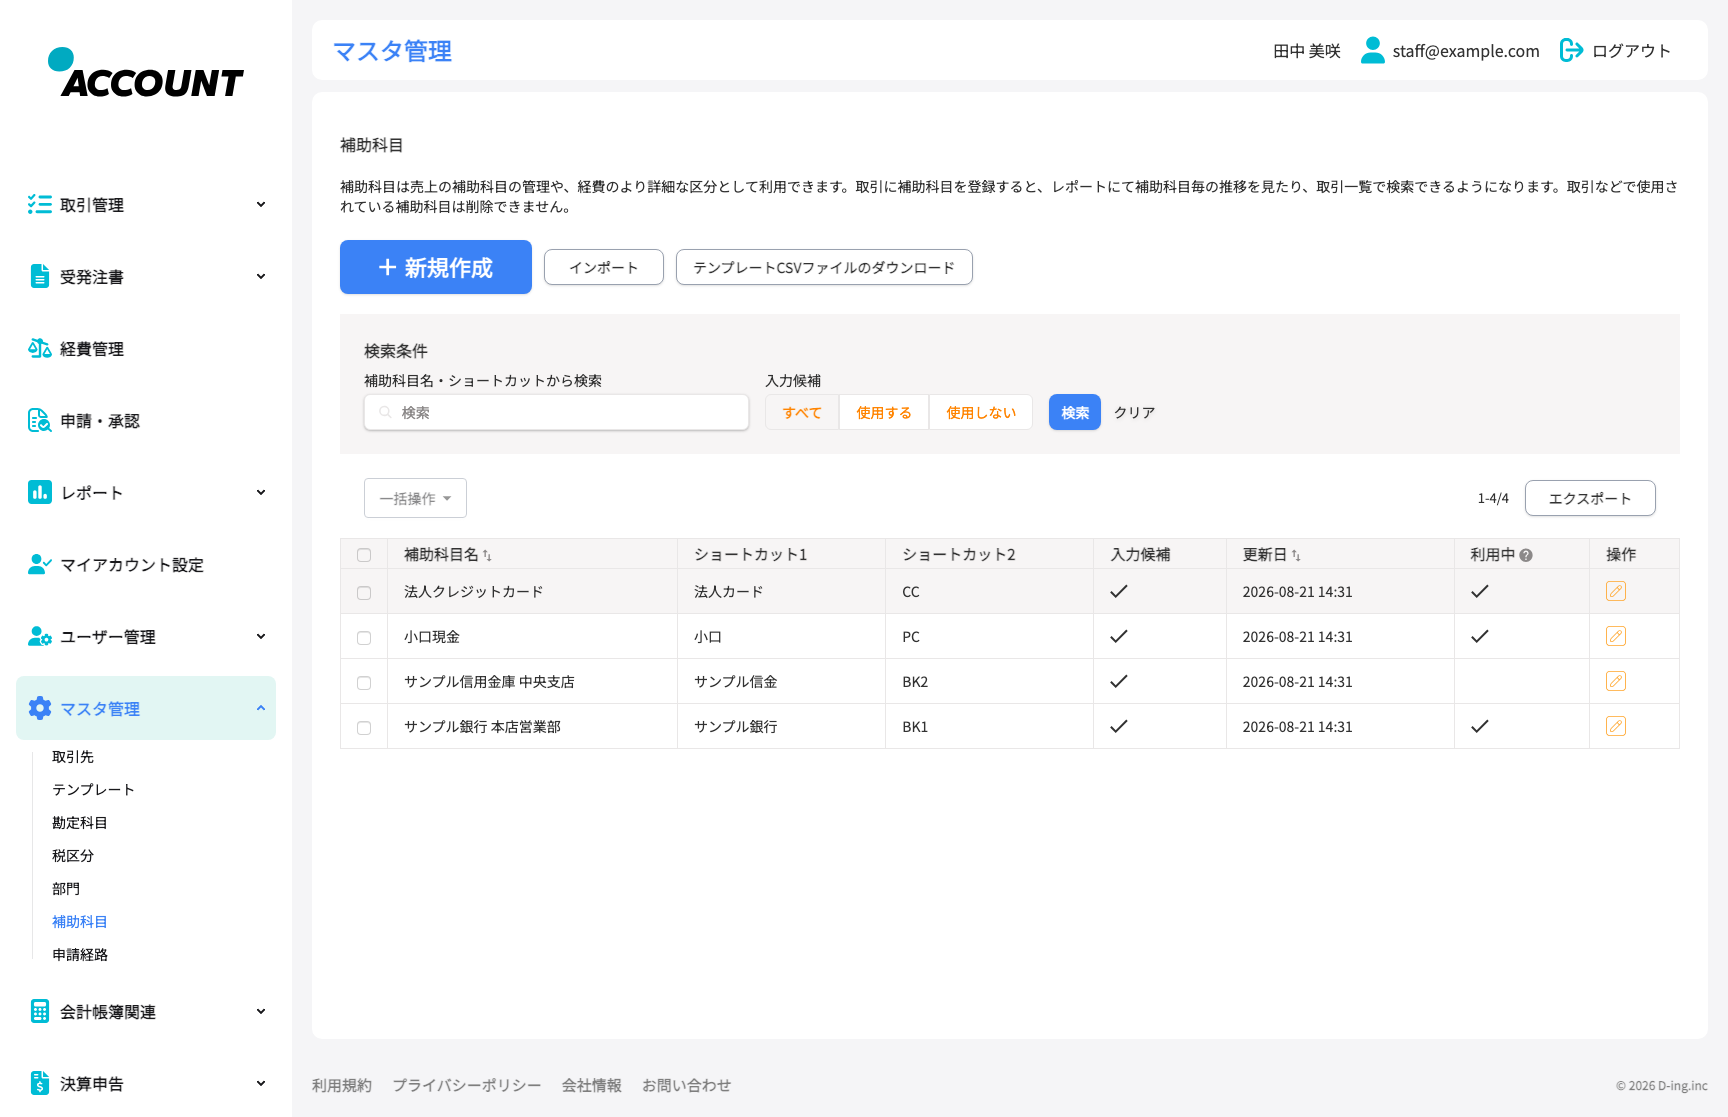Select the 使用する filter option
This screenshot has width=1728, height=1117.
(x=884, y=412)
